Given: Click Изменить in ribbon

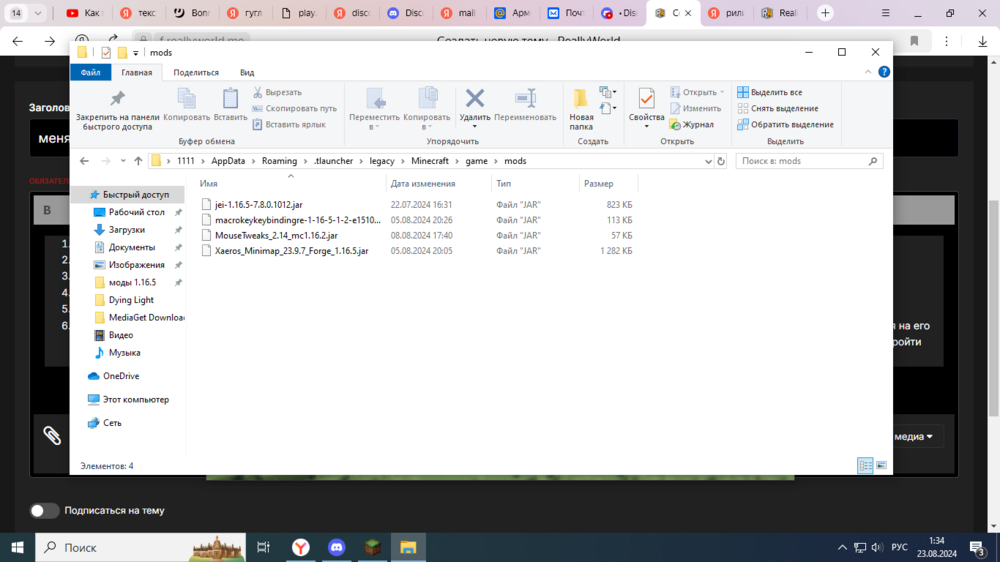Looking at the screenshot, I should pos(695,108).
